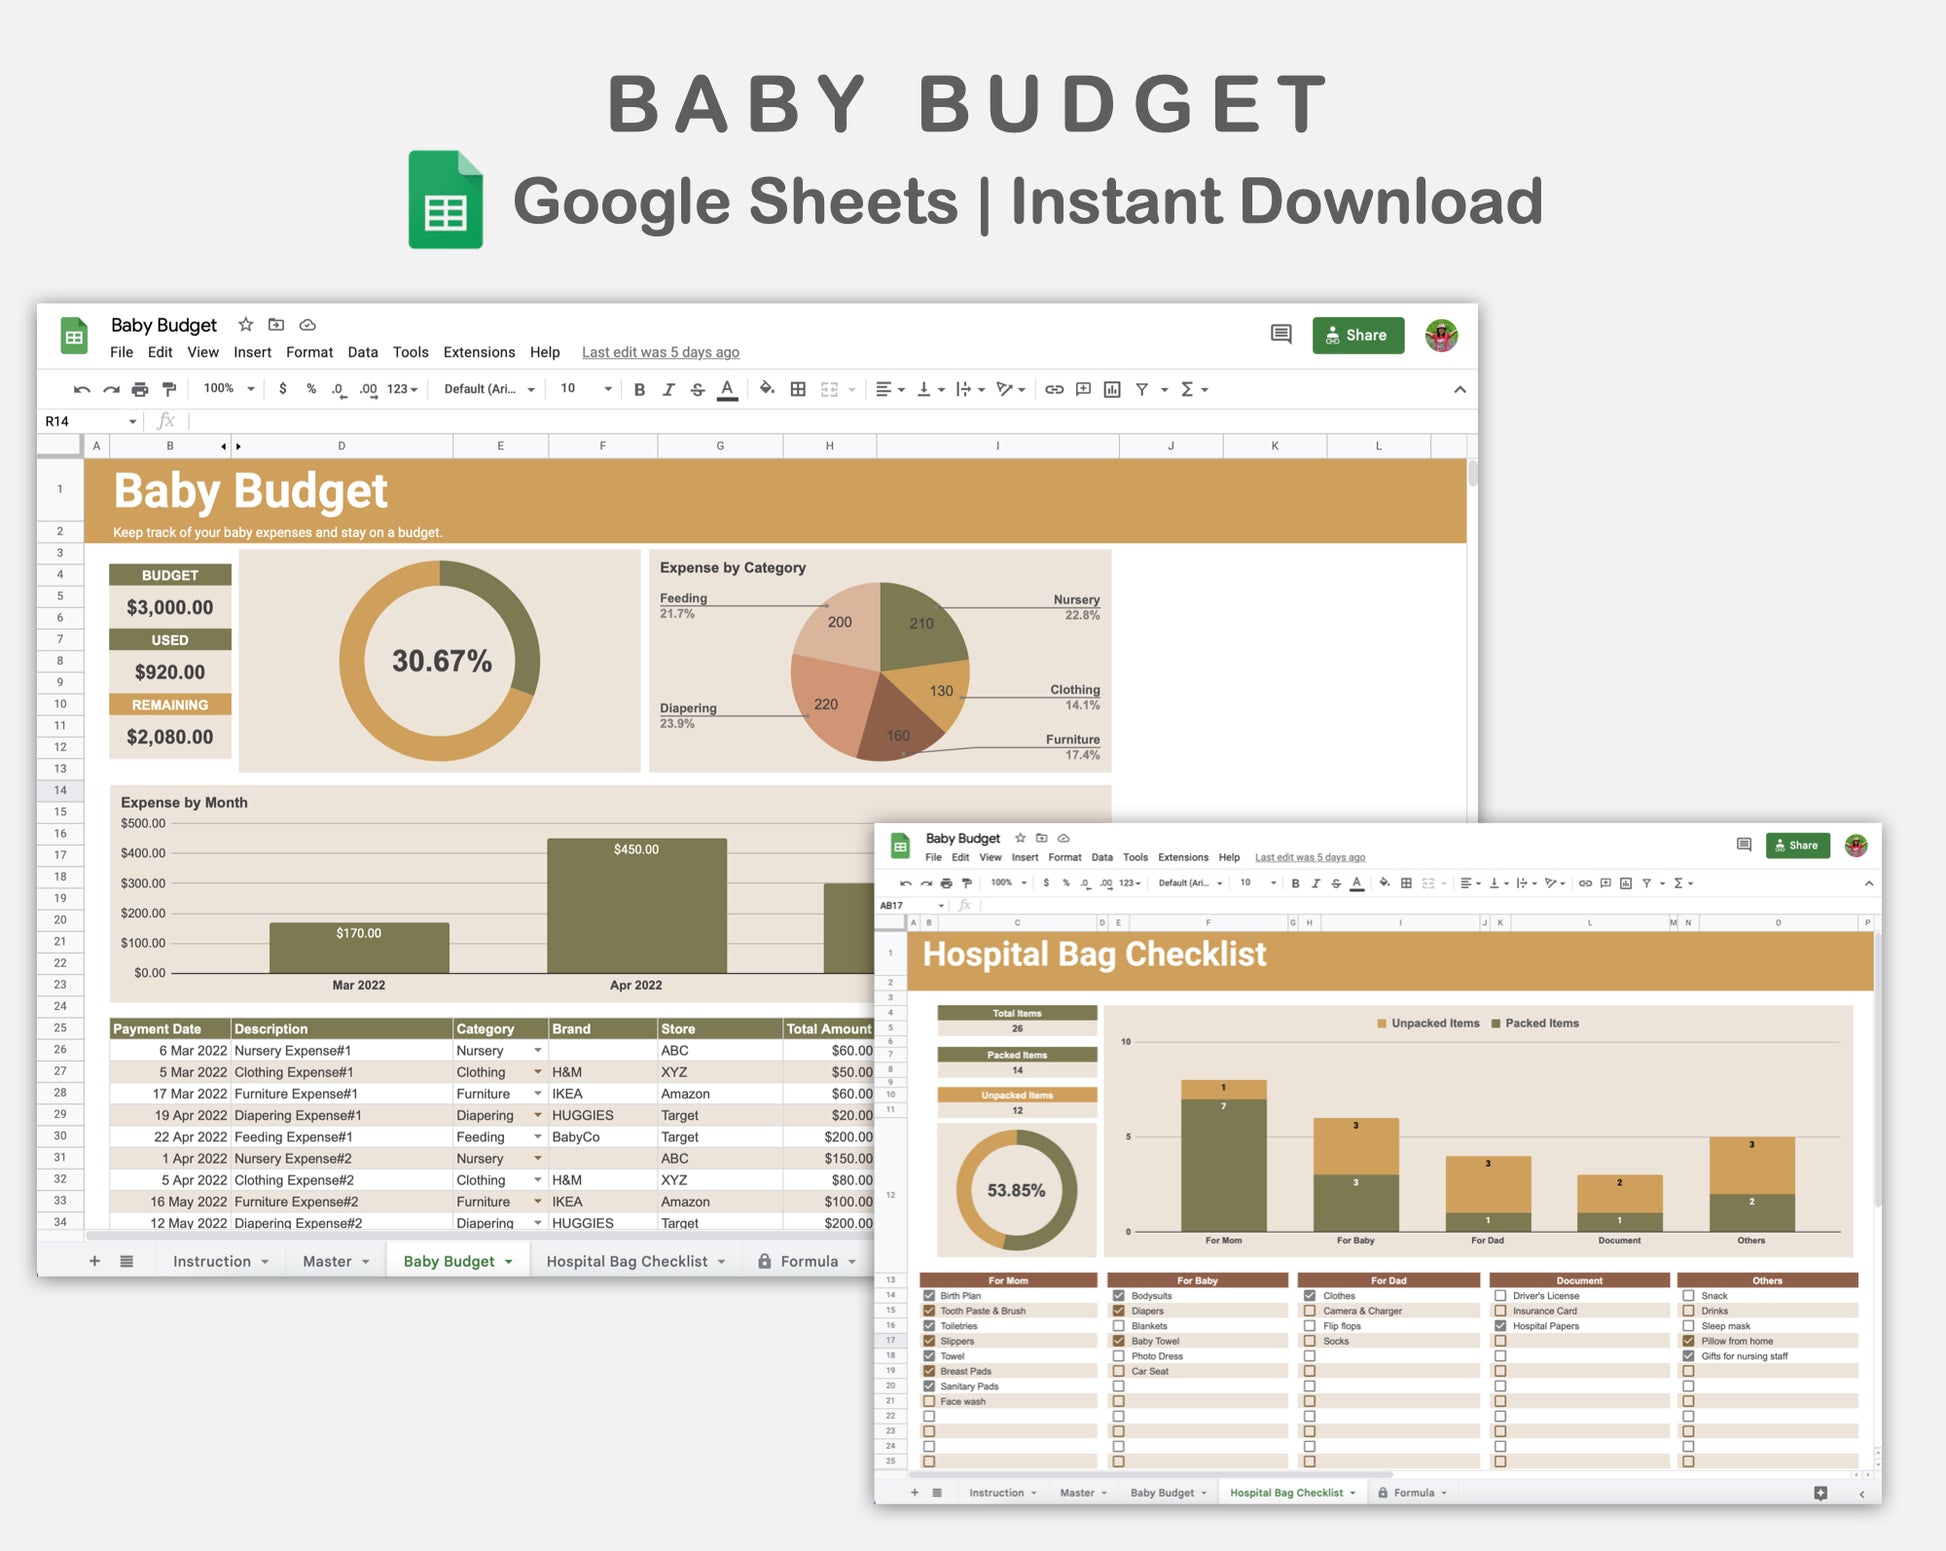
Task: Click the insert chart icon in main toolbar
Action: [x=1112, y=389]
